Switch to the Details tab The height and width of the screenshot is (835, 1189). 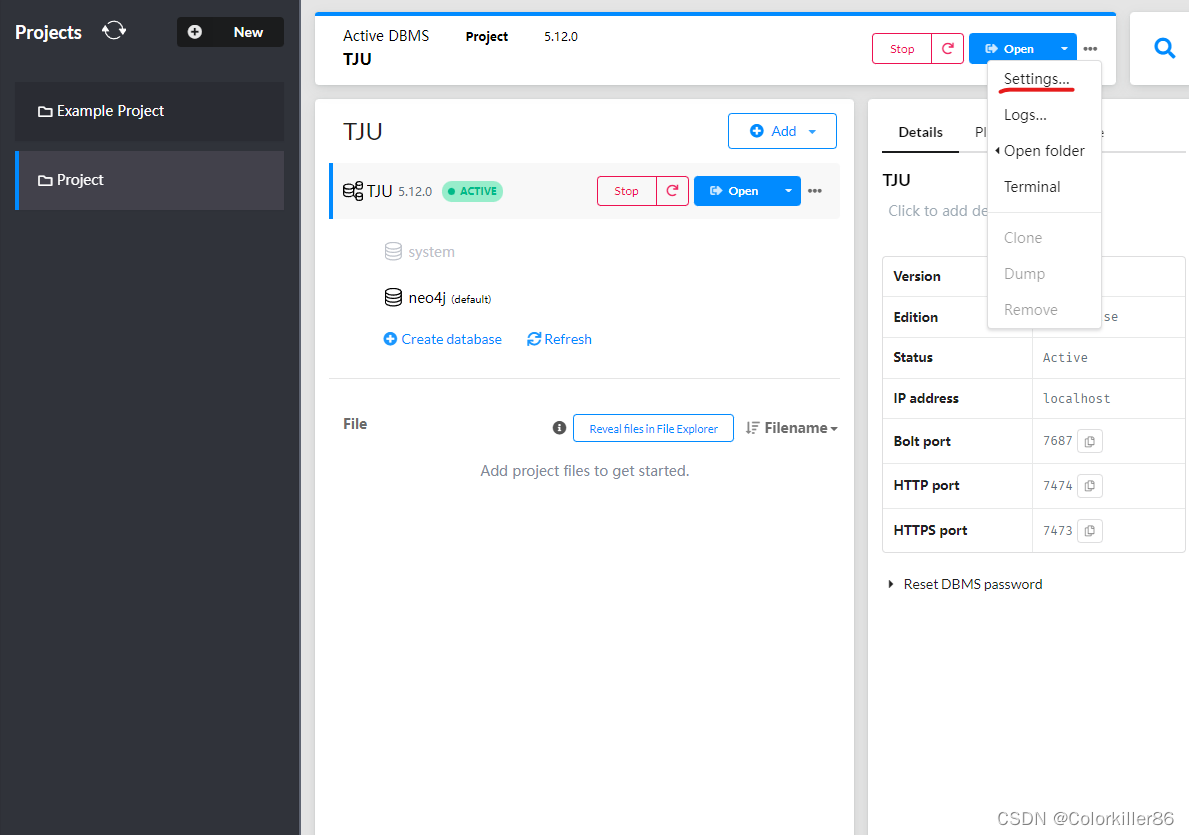point(919,131)
